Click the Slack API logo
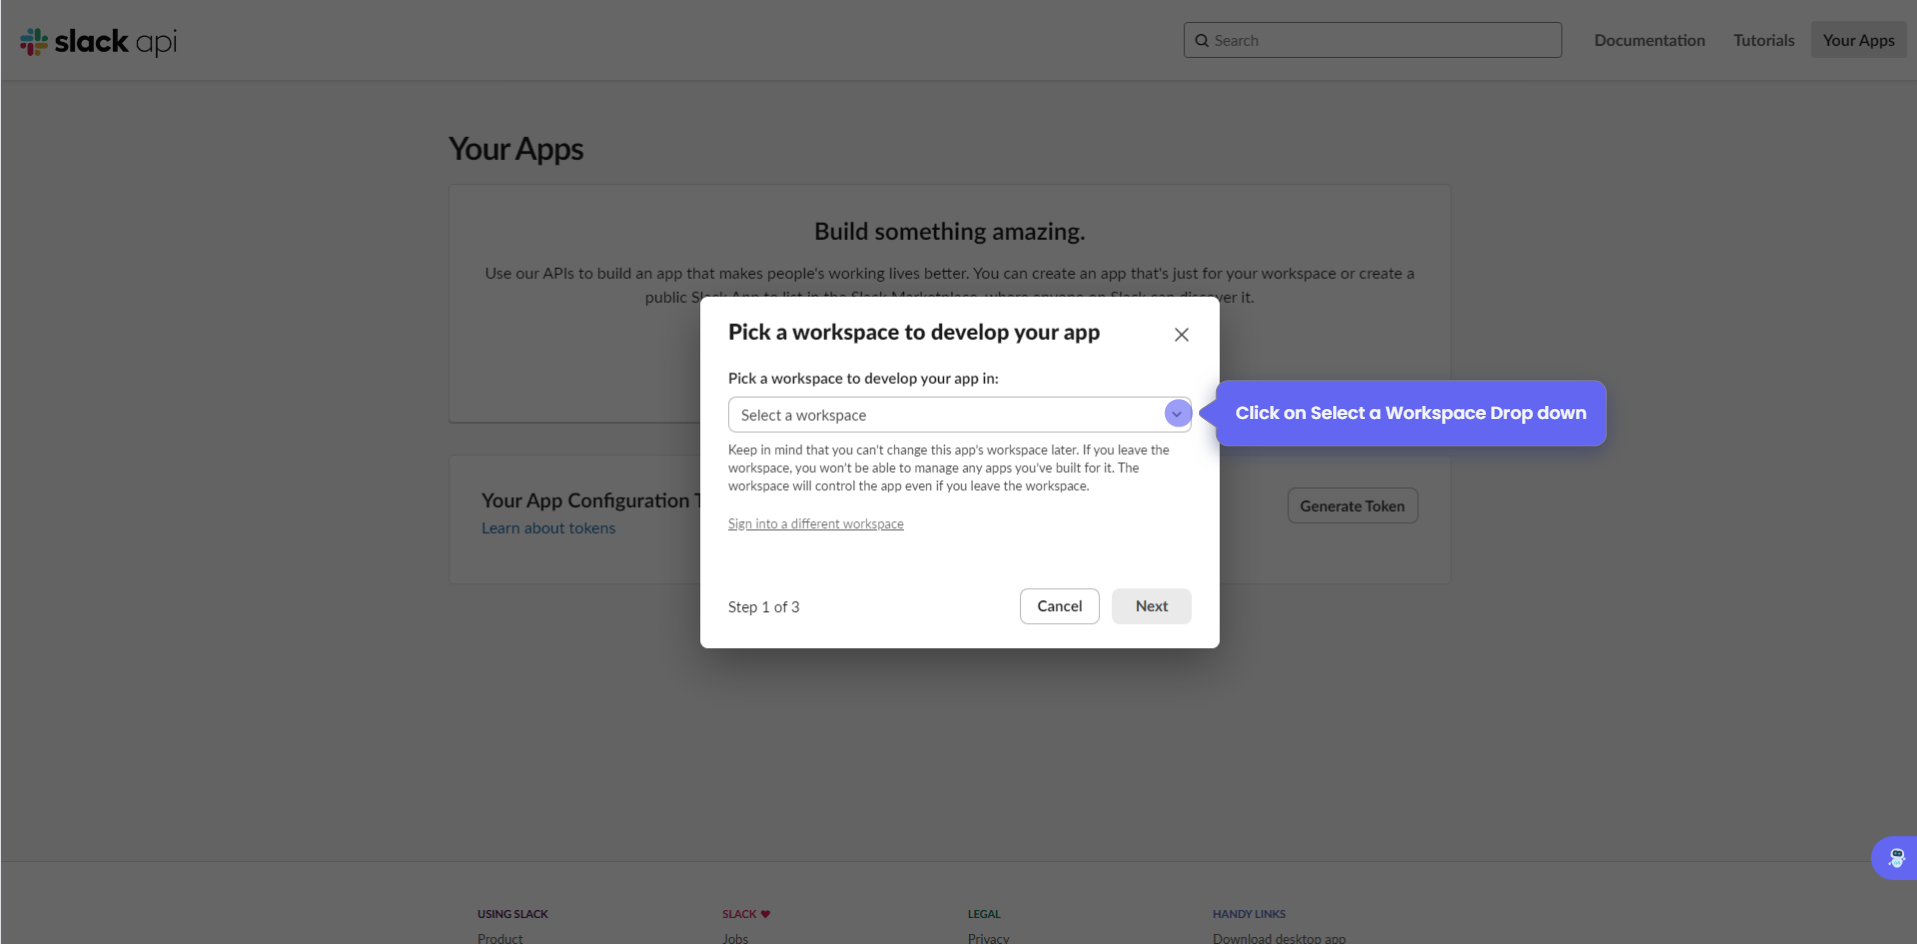 coord(98,41)
